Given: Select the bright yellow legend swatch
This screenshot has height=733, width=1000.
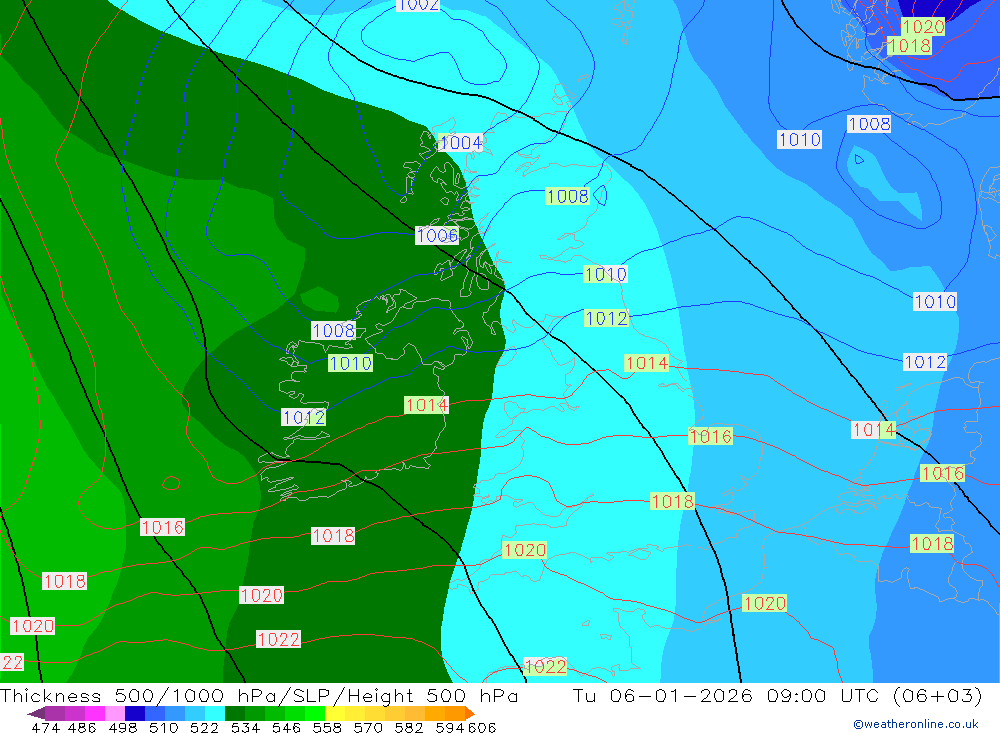Looking at the screenshot, I should pos(335,713).
